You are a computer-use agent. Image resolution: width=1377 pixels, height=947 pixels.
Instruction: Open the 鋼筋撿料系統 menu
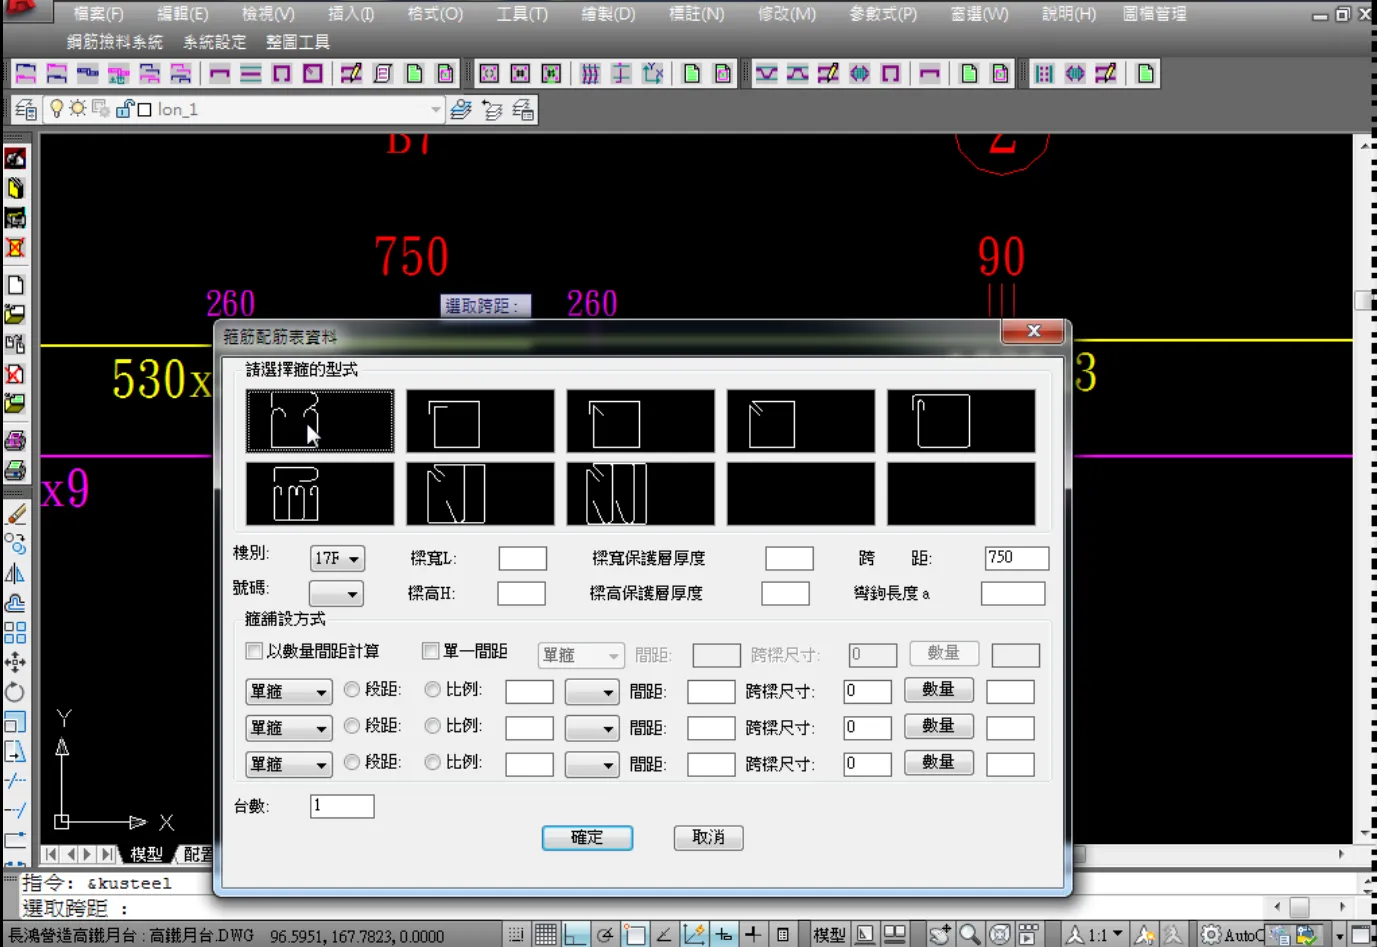[x=114, y=42]
